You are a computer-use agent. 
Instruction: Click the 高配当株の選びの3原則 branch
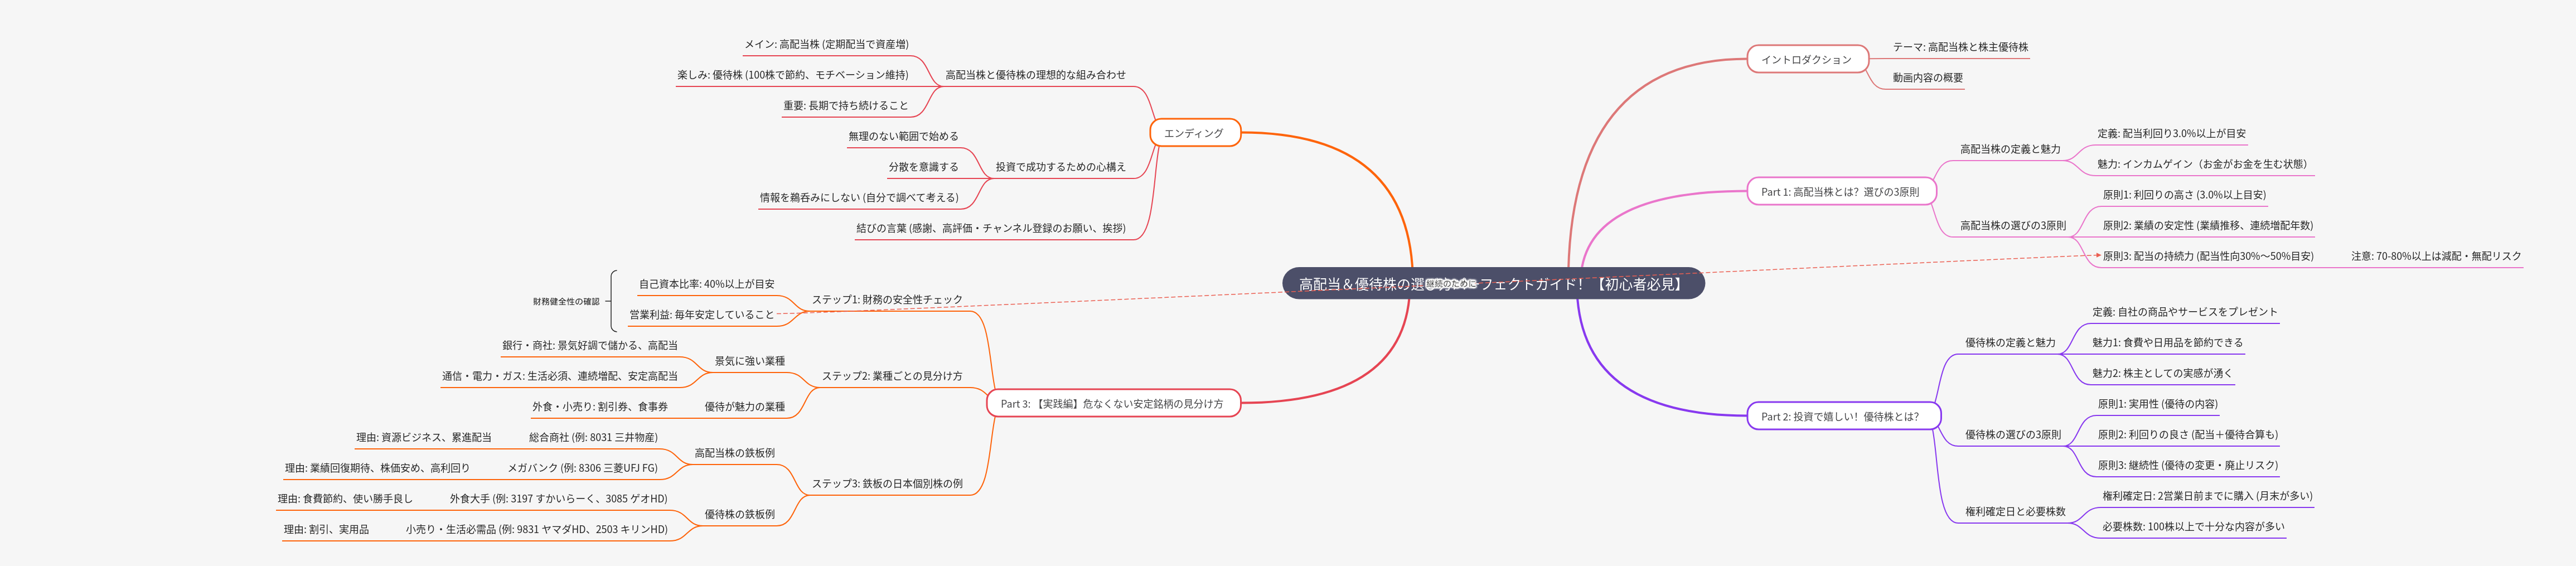(x=2012, y=226)
